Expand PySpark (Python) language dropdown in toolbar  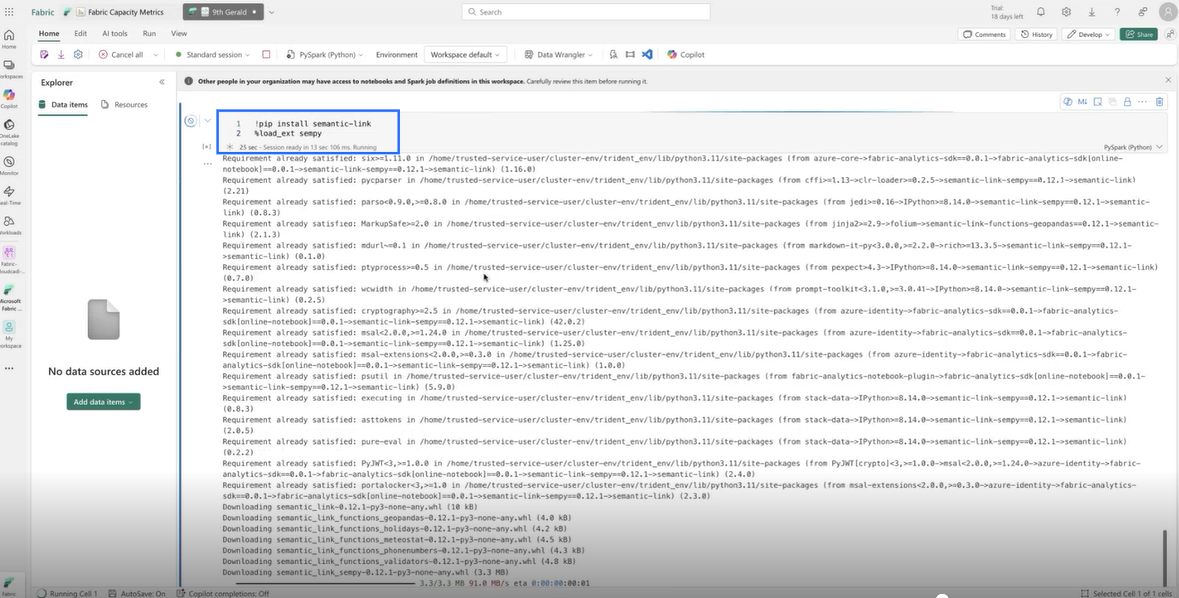325,55
